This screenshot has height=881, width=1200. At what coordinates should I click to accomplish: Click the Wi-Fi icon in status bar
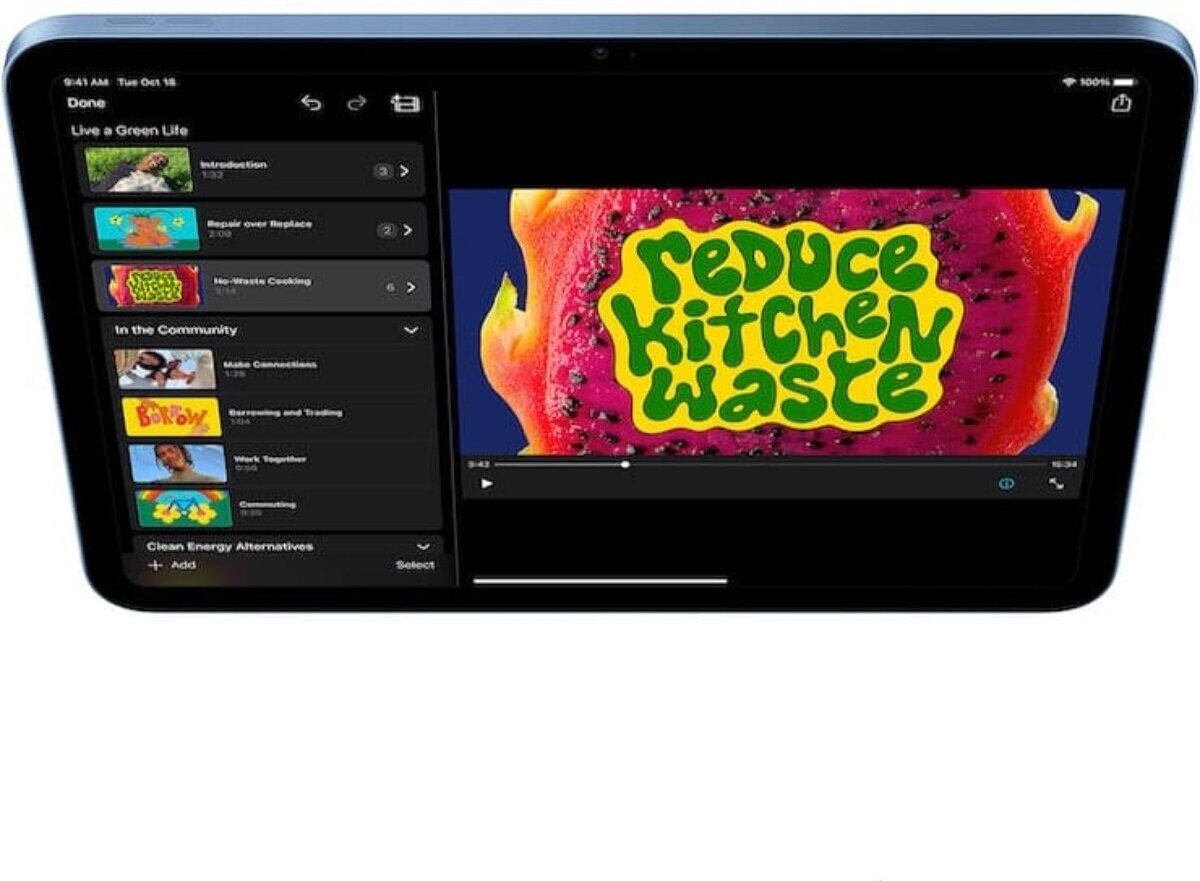(1069, 81)
